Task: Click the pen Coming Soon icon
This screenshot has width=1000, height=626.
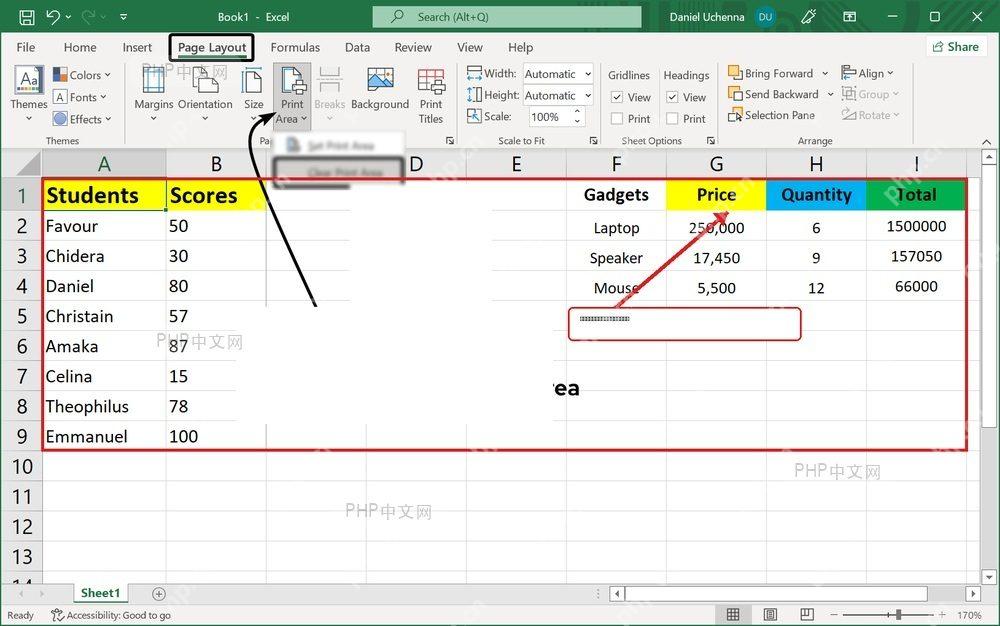Action: (x=809, y=17)
